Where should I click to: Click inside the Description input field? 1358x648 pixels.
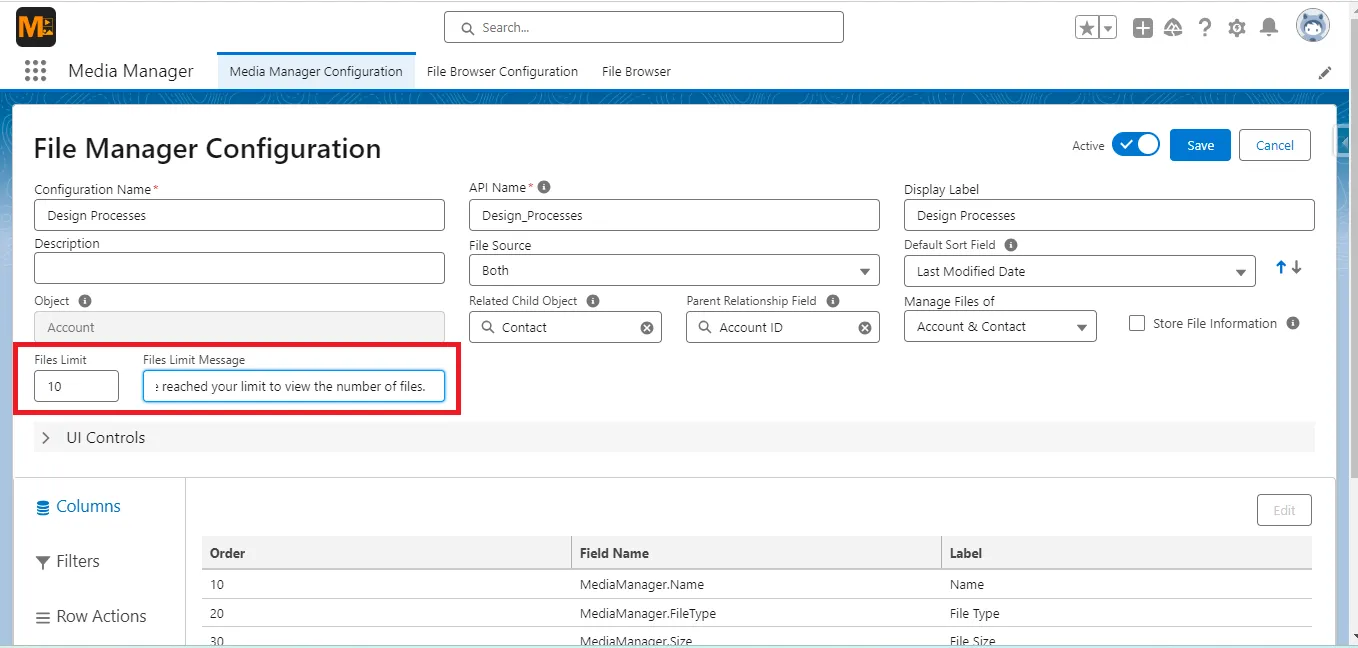pyautogui.click(x=239, y=268)
